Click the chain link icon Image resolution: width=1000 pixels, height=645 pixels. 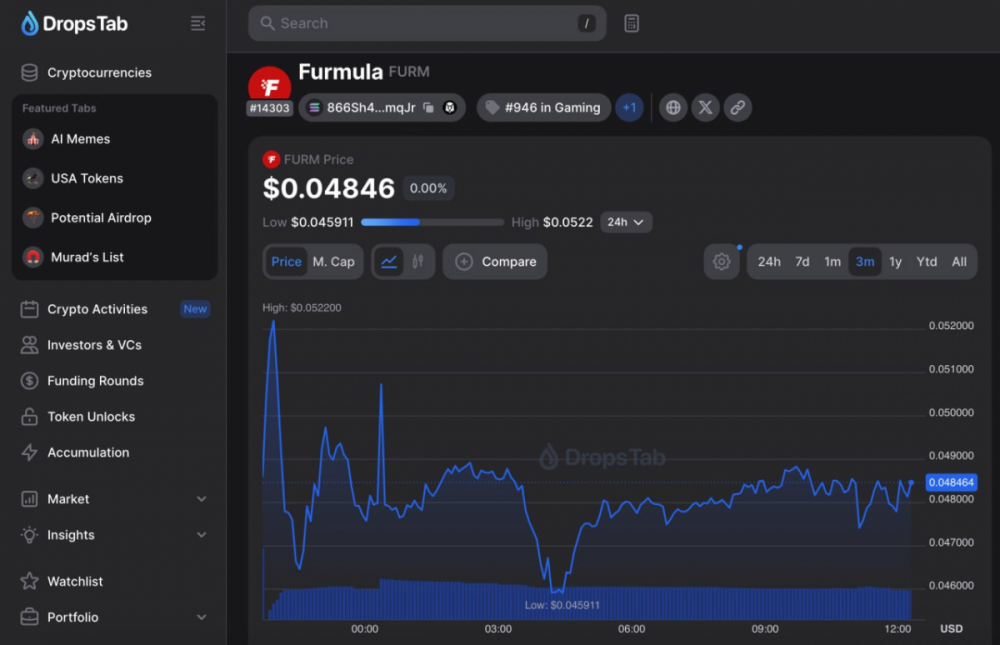[738, 108]
